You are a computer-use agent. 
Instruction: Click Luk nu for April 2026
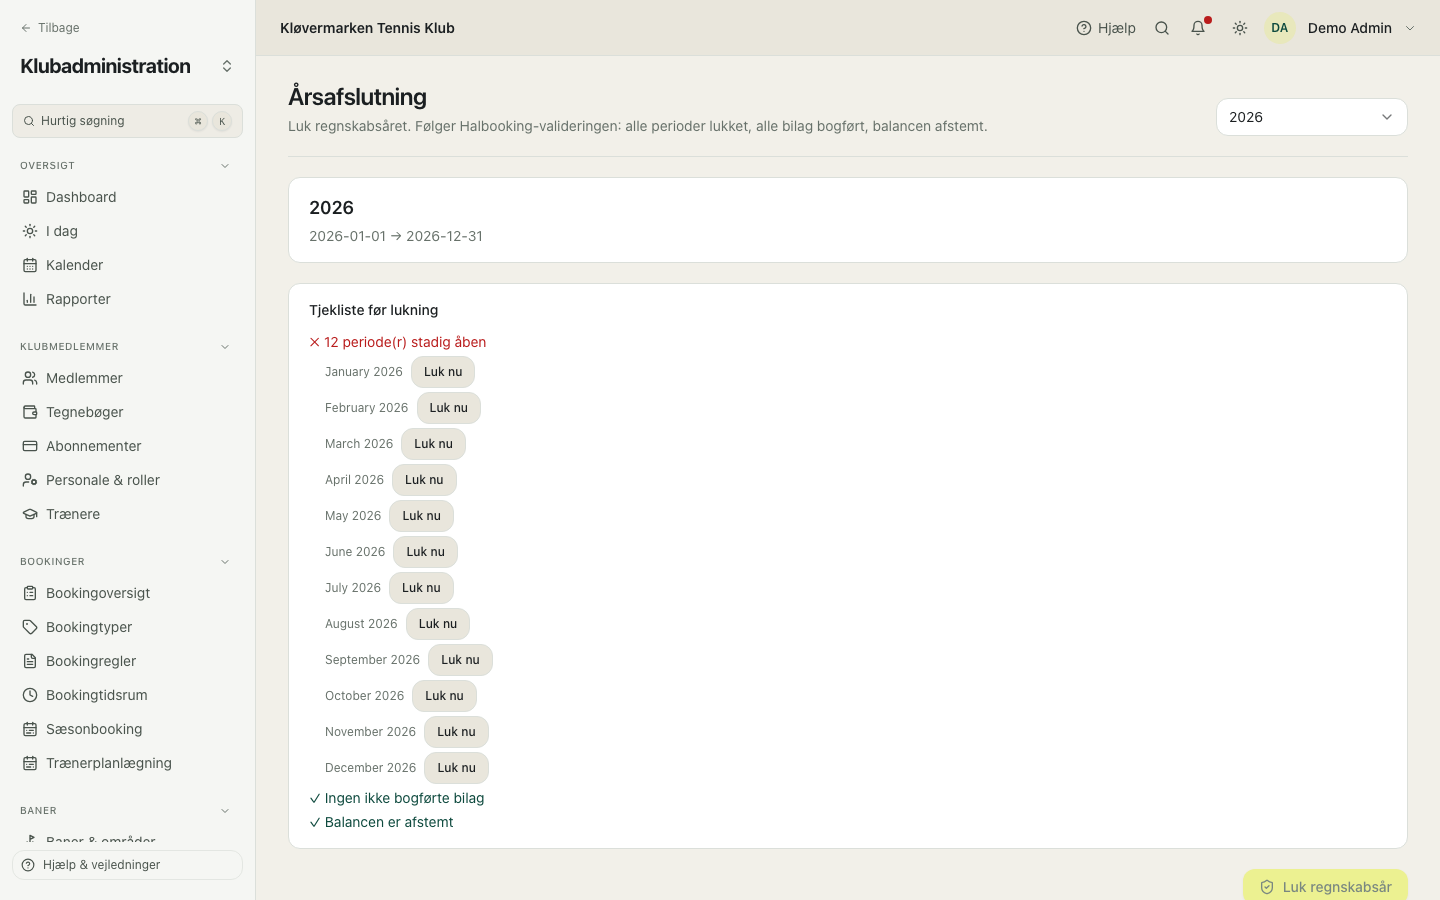(x=424, y=480)
